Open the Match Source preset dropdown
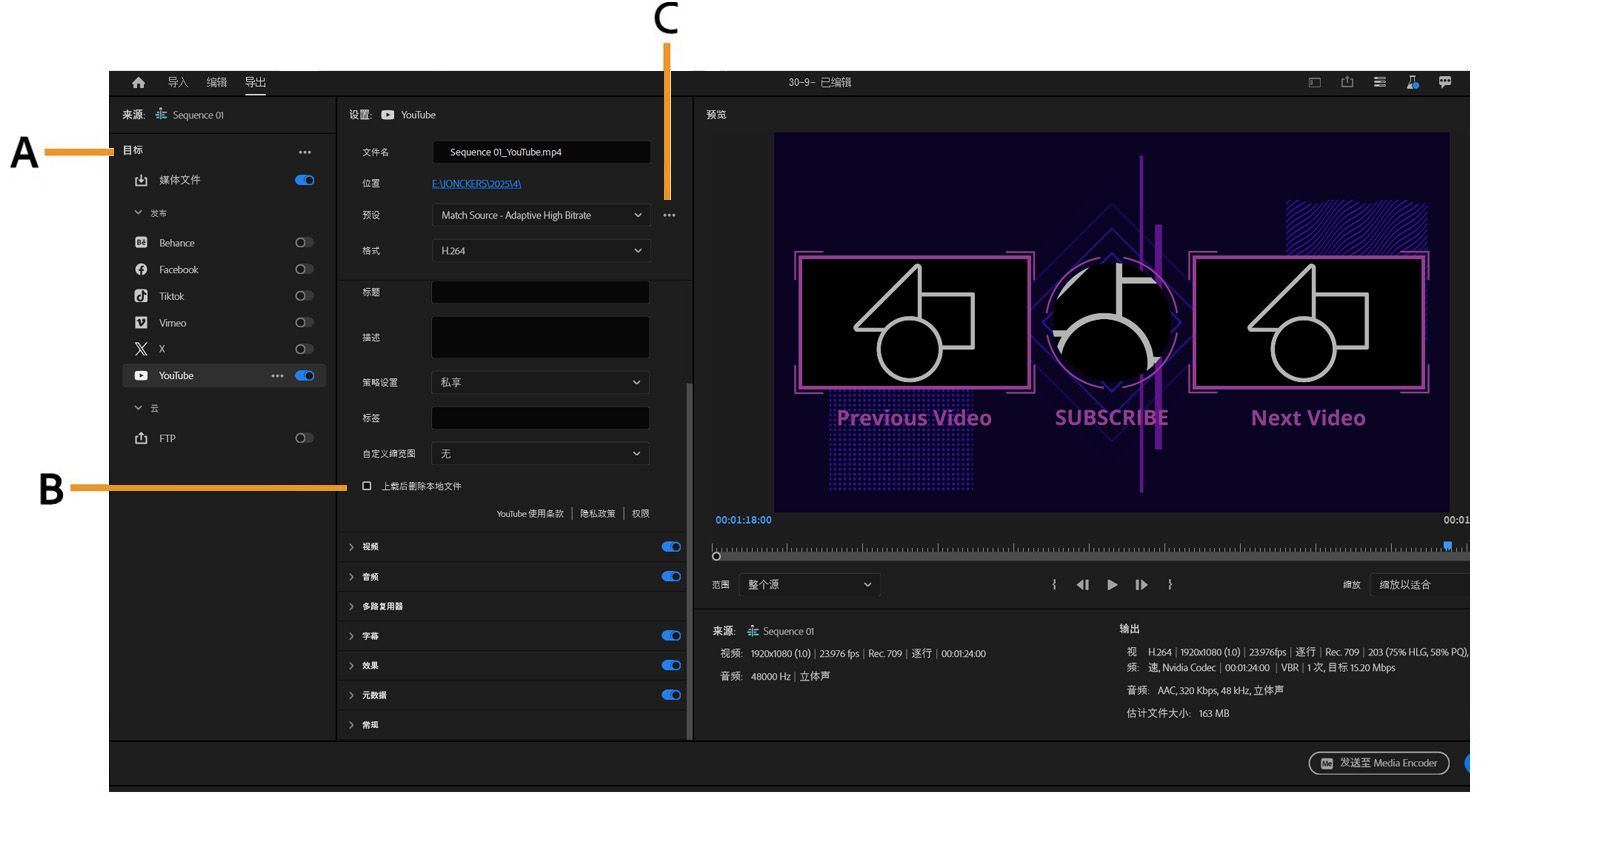The width and height of the screenshot is (1600, 847). click(x=541, y=216)
